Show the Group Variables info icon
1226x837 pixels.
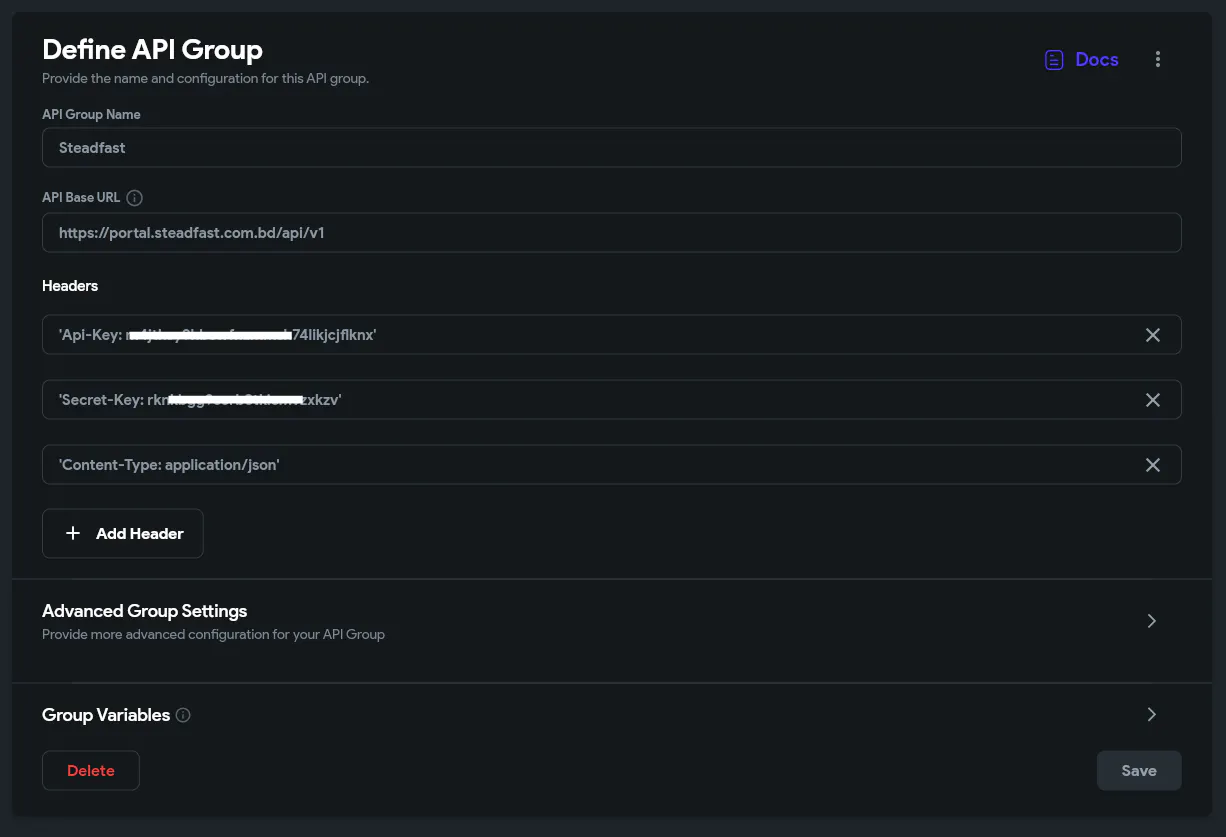click(x=183, y=715)
